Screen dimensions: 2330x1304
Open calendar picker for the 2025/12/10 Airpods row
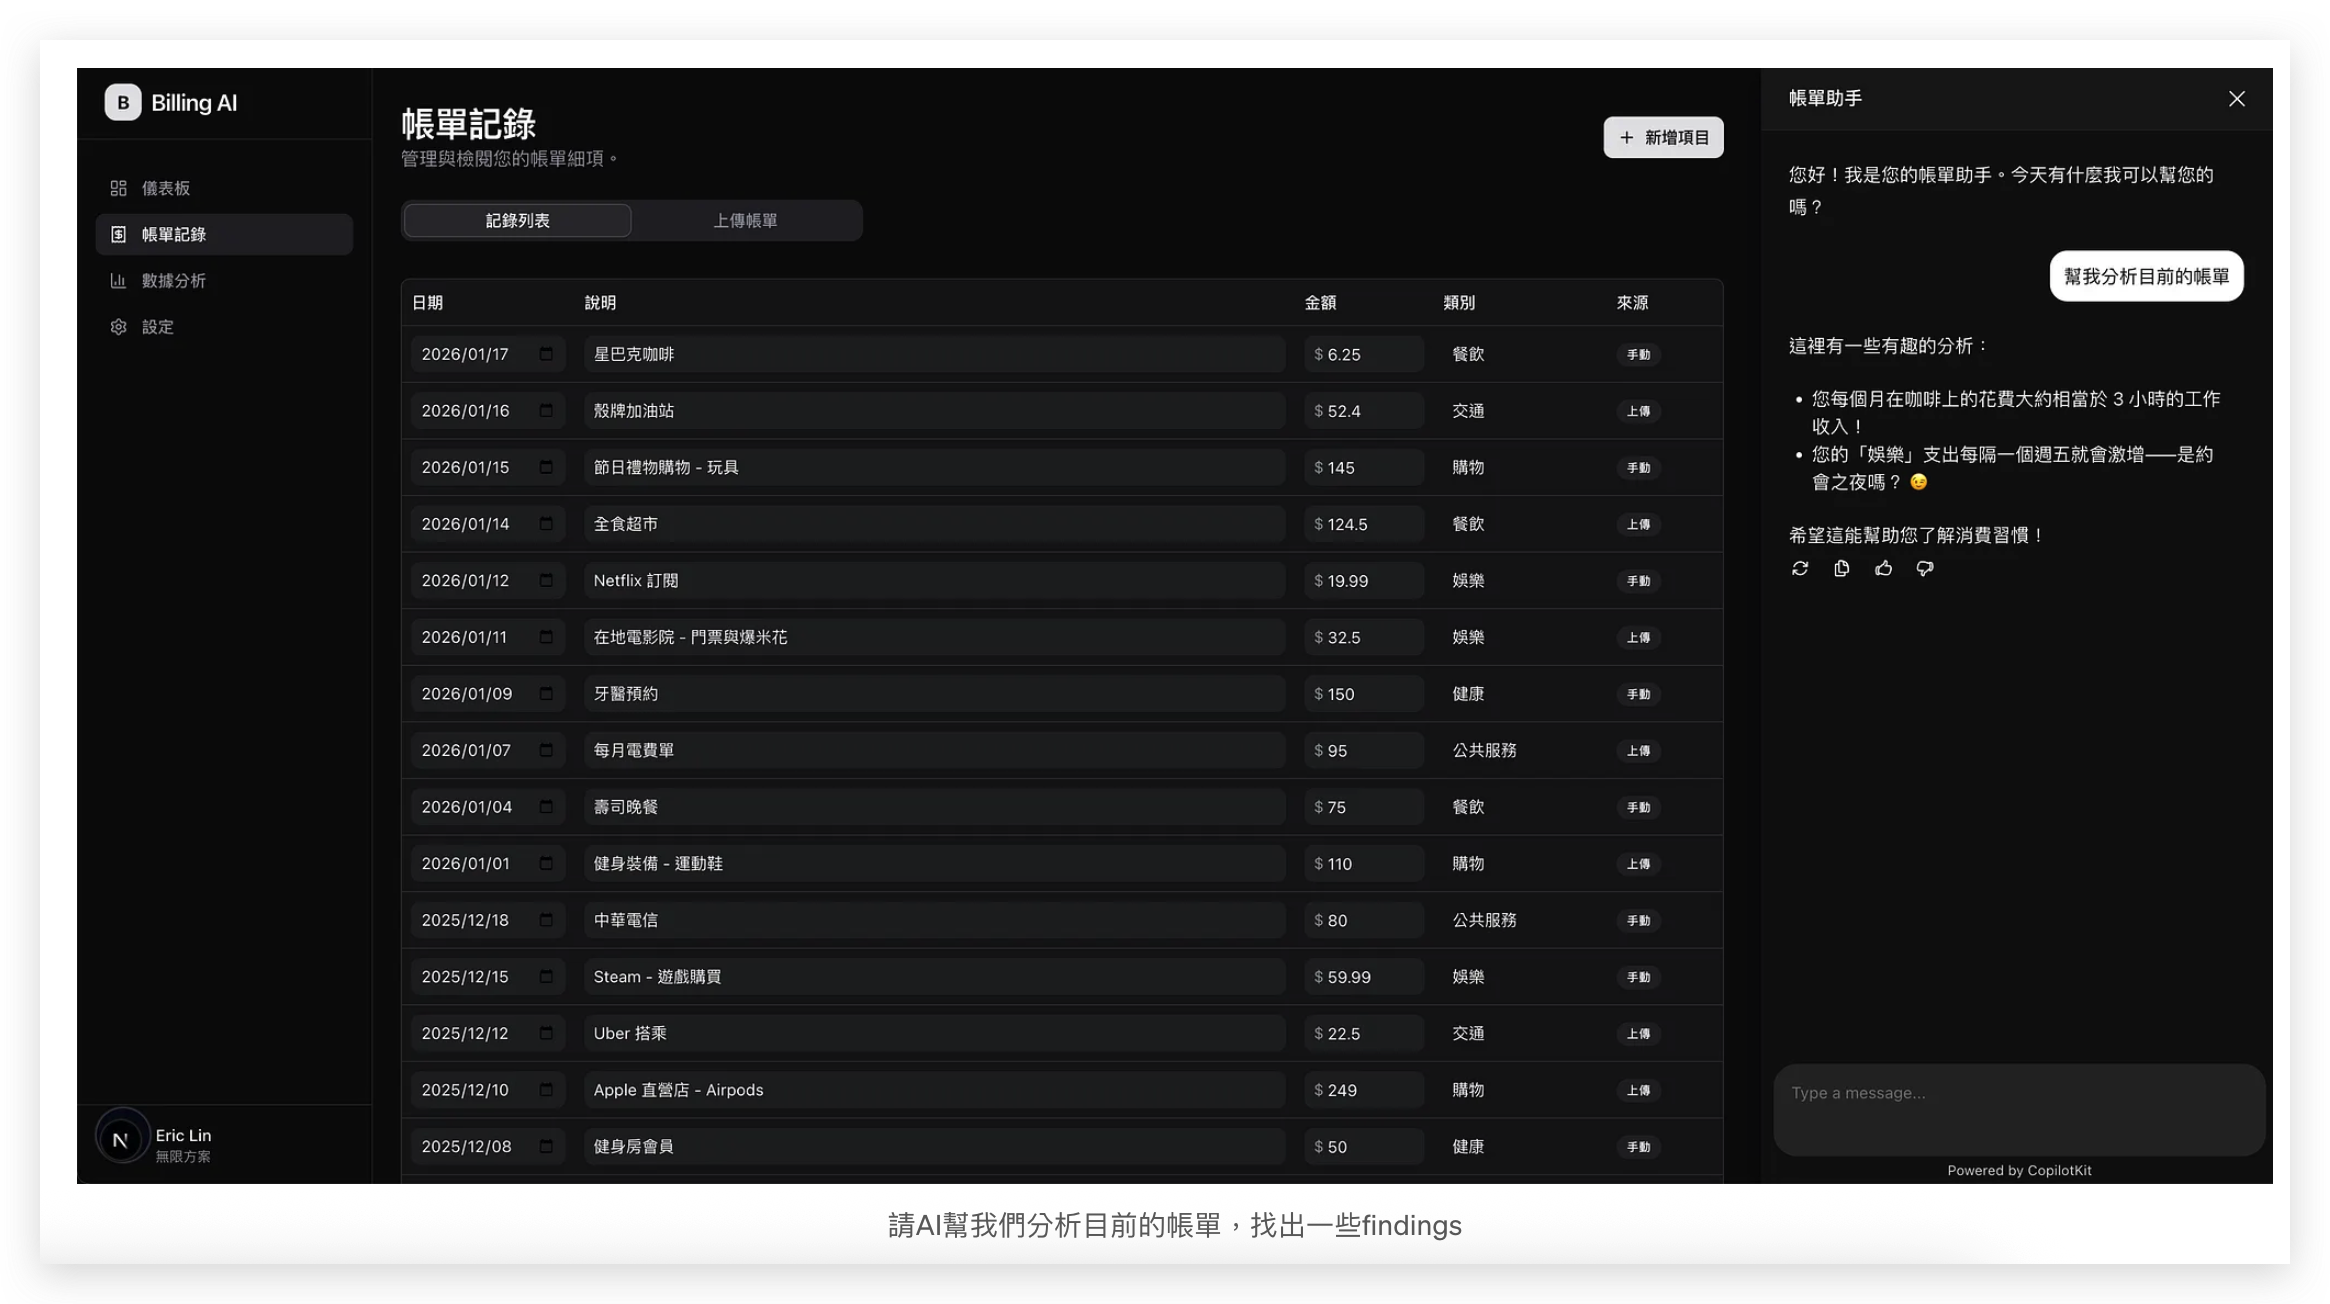tap(546, 1090)
